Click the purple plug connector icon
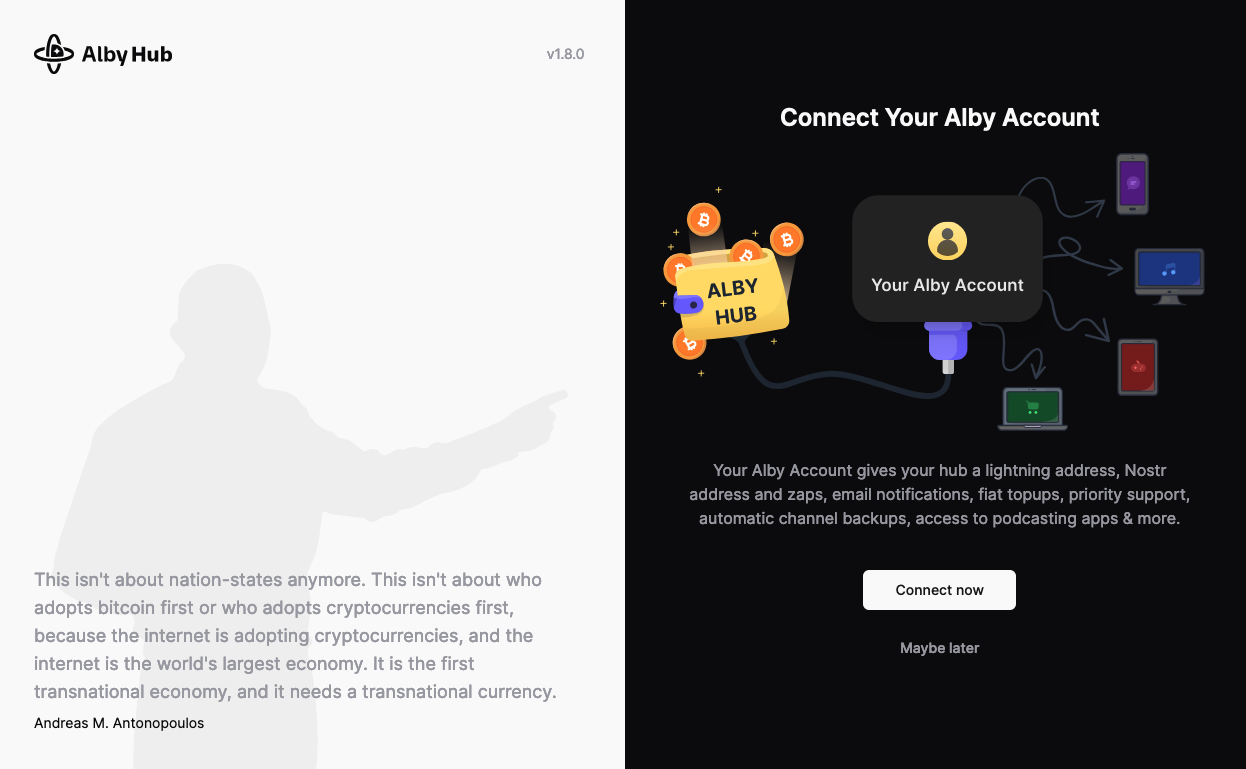 pos(948,342)
